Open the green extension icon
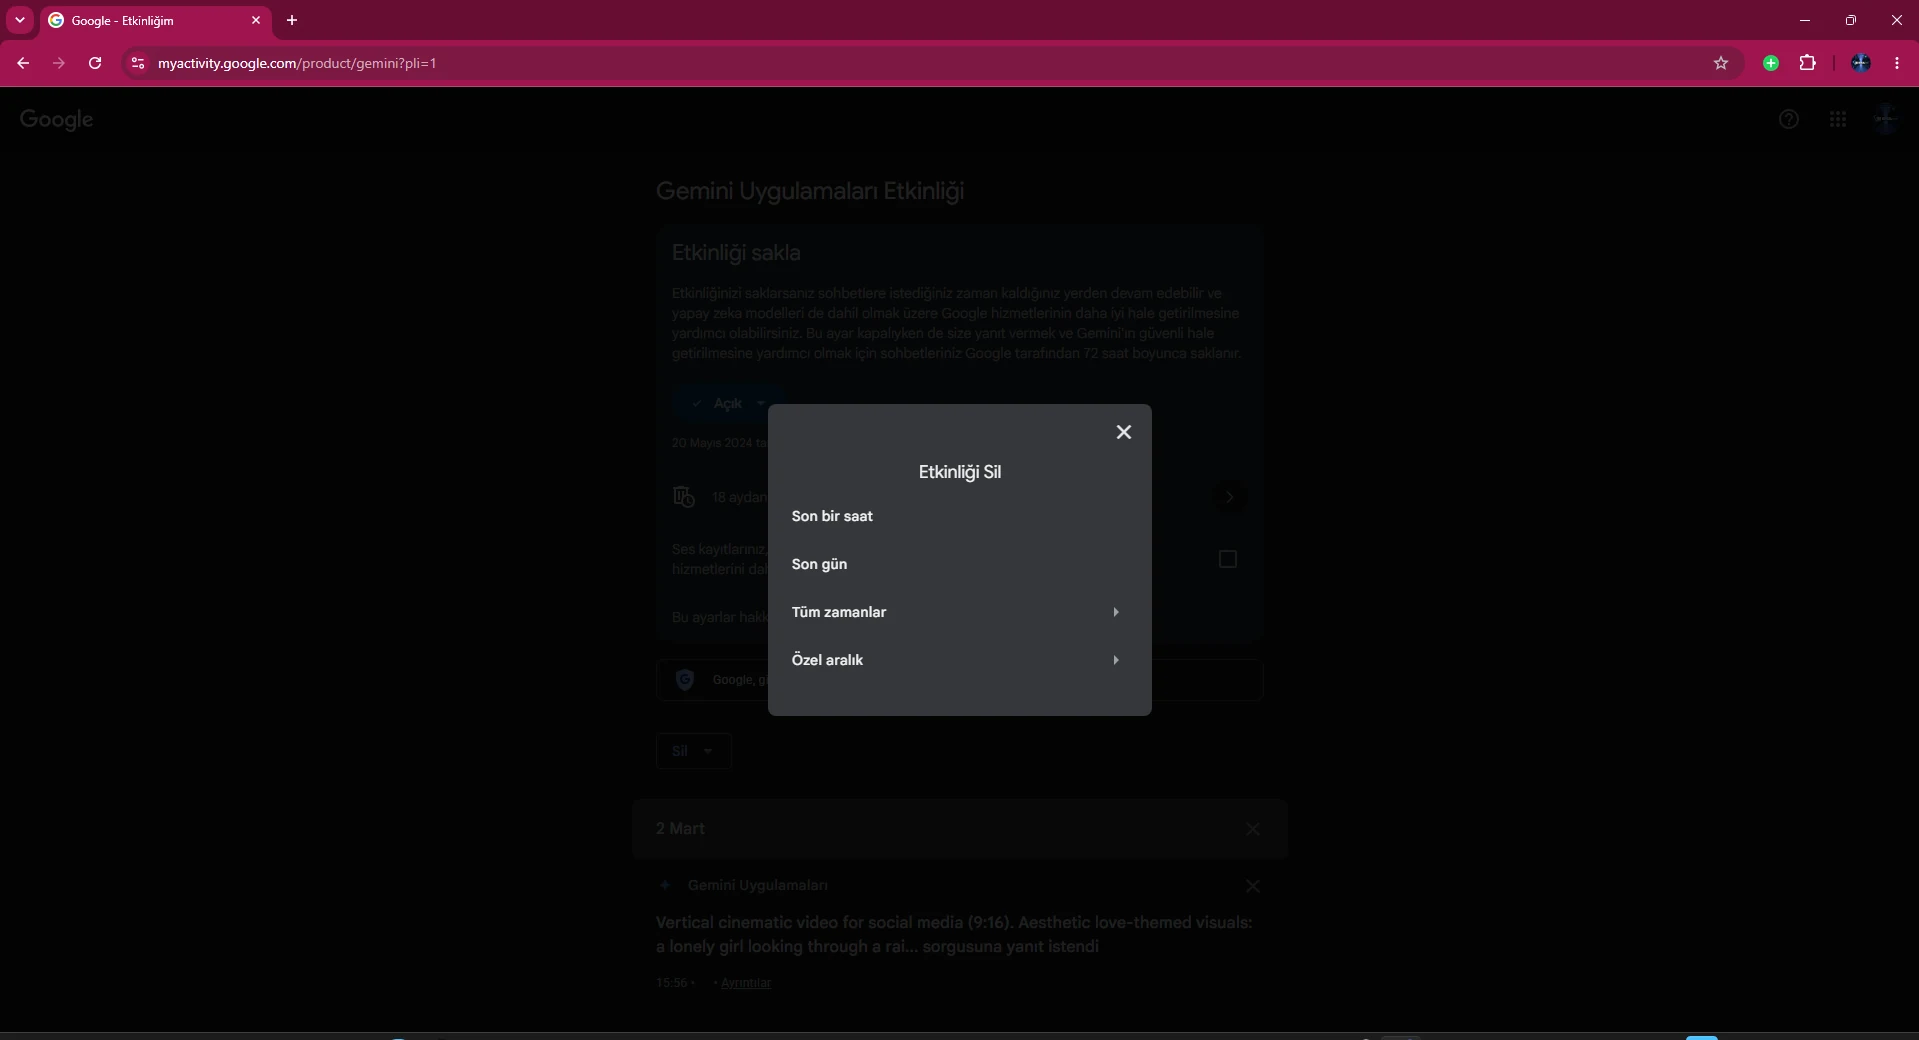Viewport: 1919px width, 1040px height. [1771, 63]
